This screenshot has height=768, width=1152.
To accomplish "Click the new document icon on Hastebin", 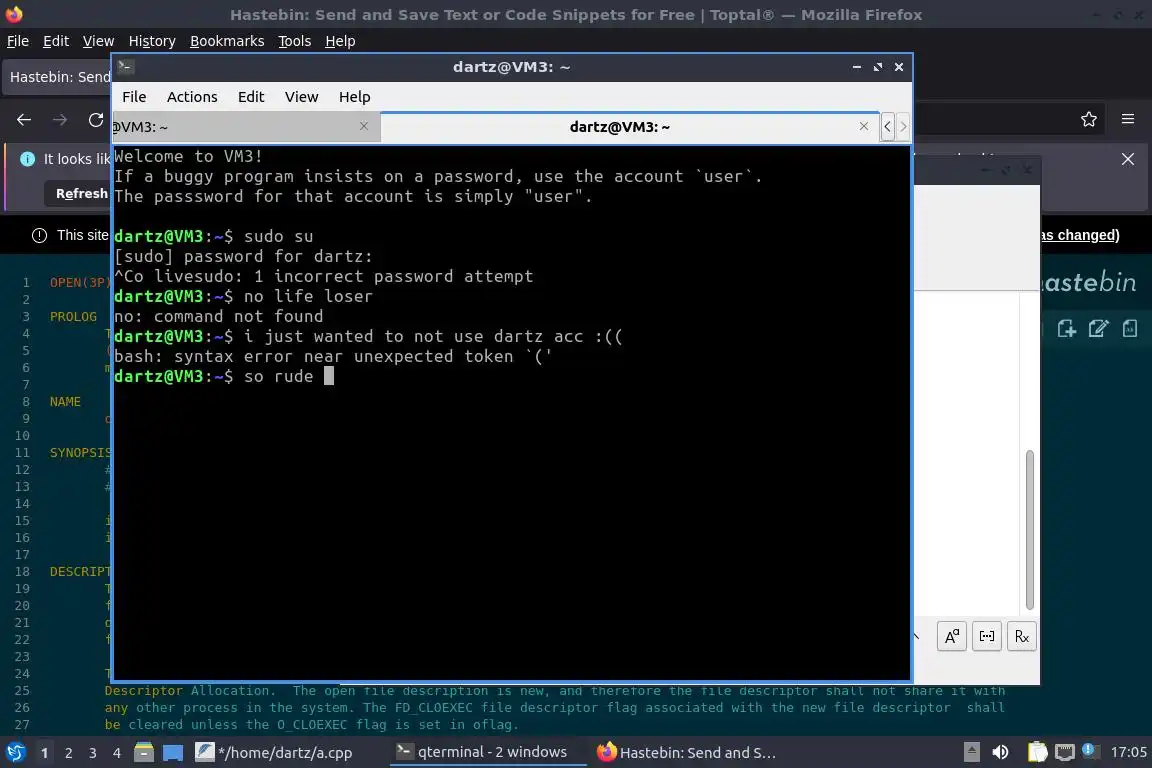I will tap(1066, 329).
